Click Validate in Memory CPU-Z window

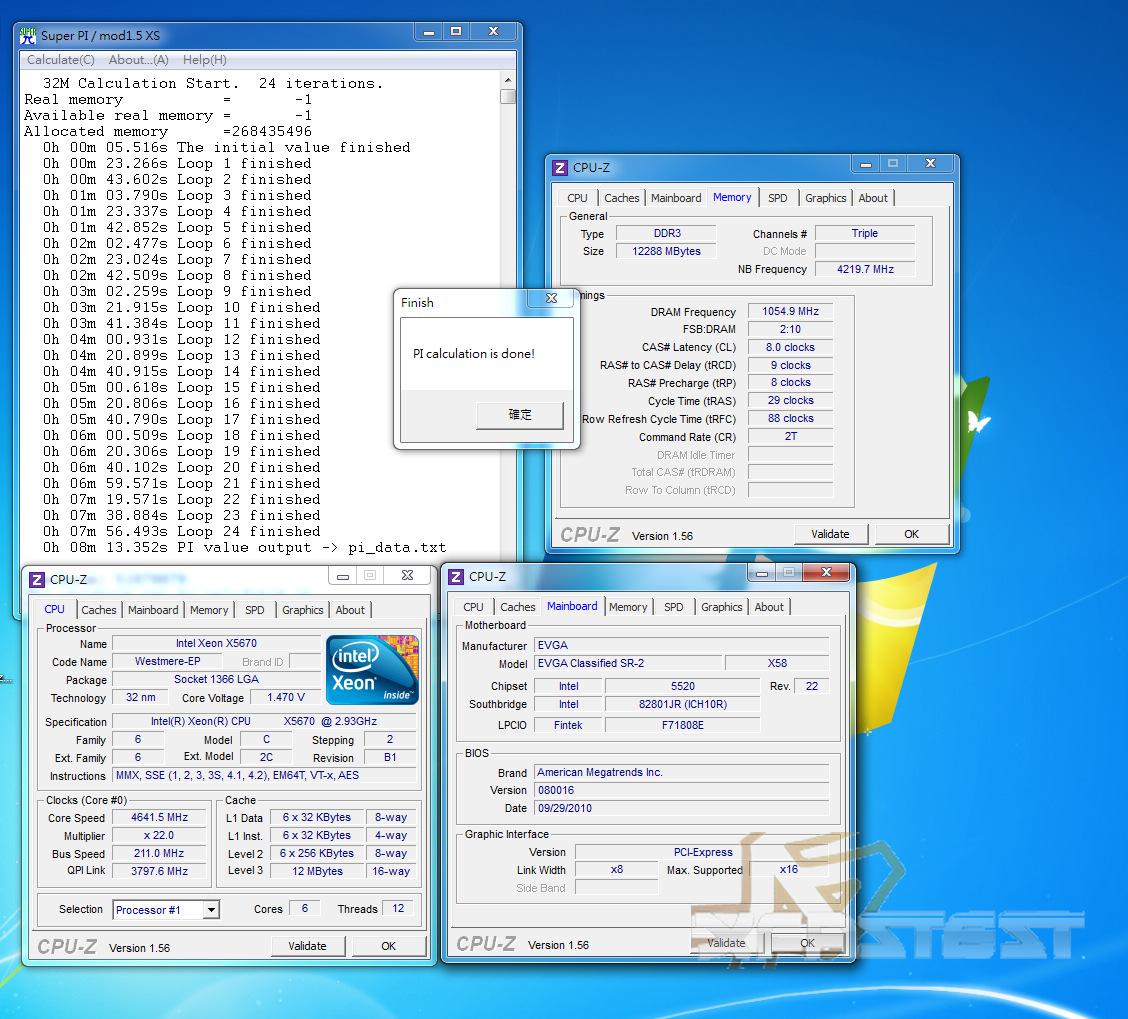tap(830, 534)
